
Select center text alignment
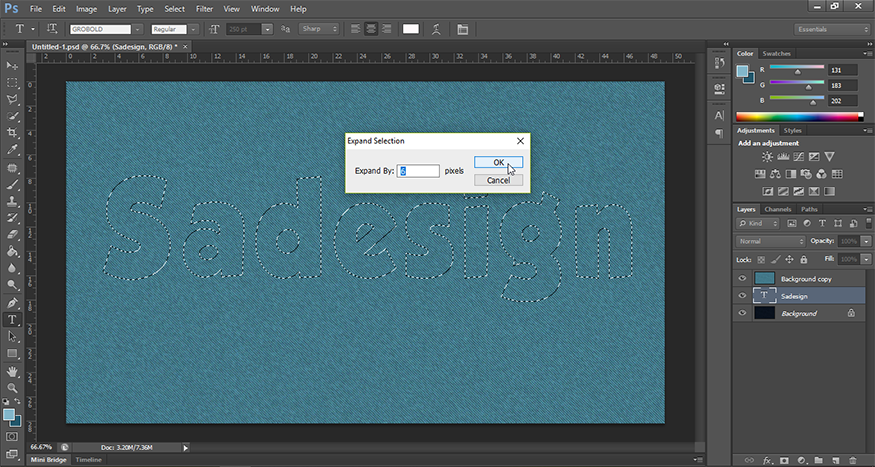pyautogui.click(x=371, y=29)
